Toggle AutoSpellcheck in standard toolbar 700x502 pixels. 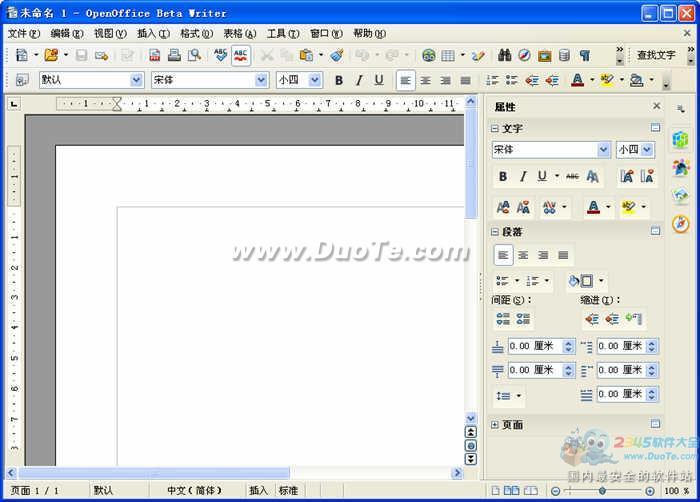click(241, 55)
